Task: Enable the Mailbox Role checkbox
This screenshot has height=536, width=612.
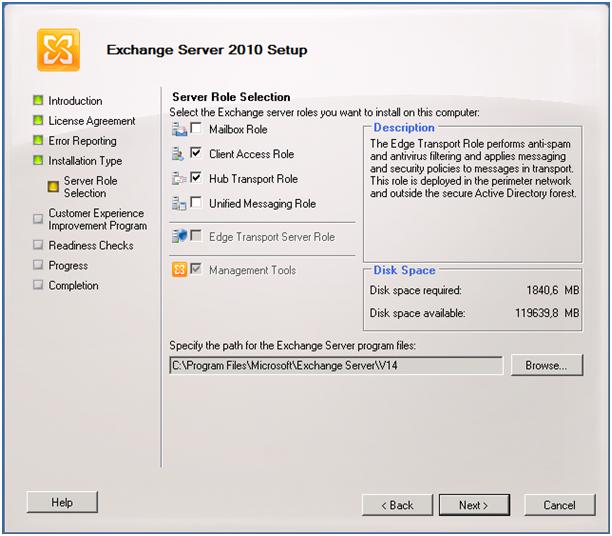Action: 196,128
